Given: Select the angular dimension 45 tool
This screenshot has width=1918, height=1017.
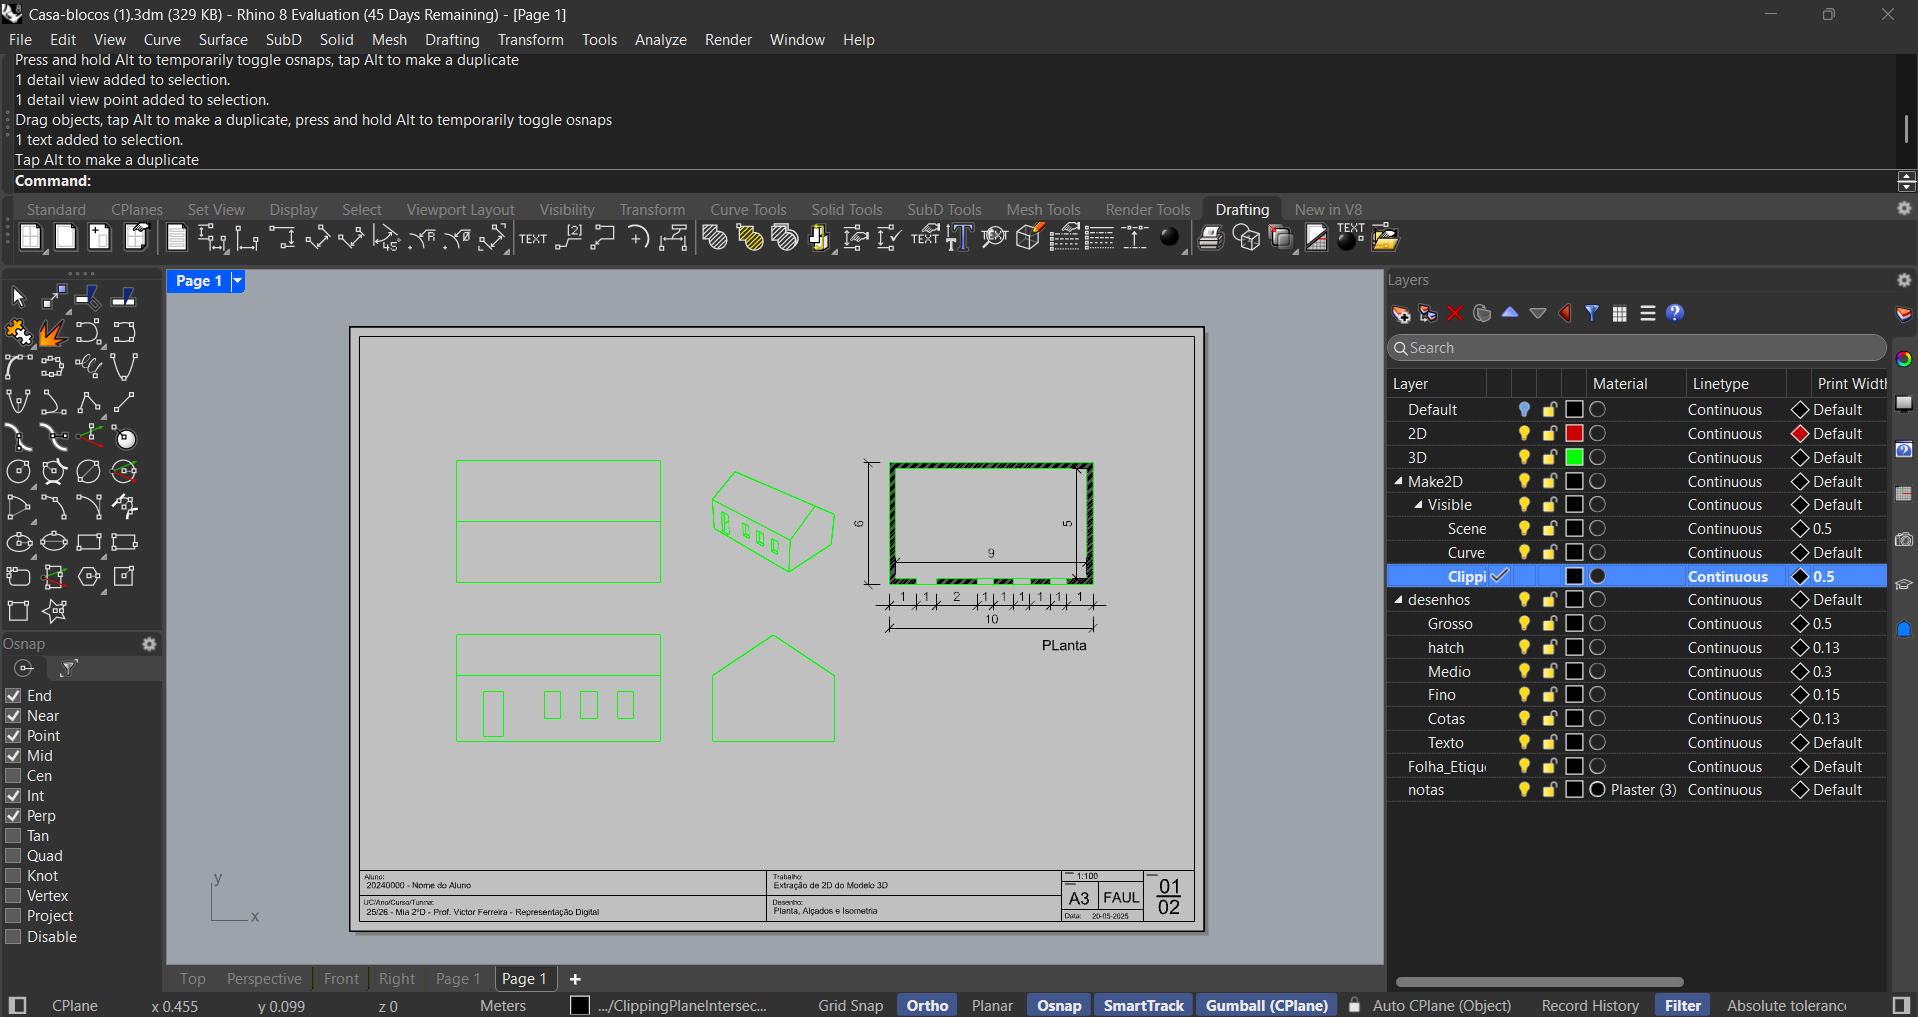Looking at the screenshot, I should click(x=388, y=238).
